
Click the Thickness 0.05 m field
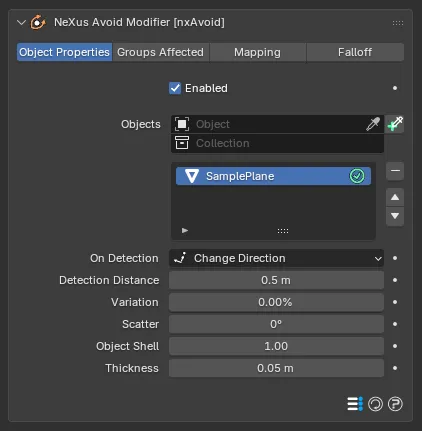[x=276, y=368]
